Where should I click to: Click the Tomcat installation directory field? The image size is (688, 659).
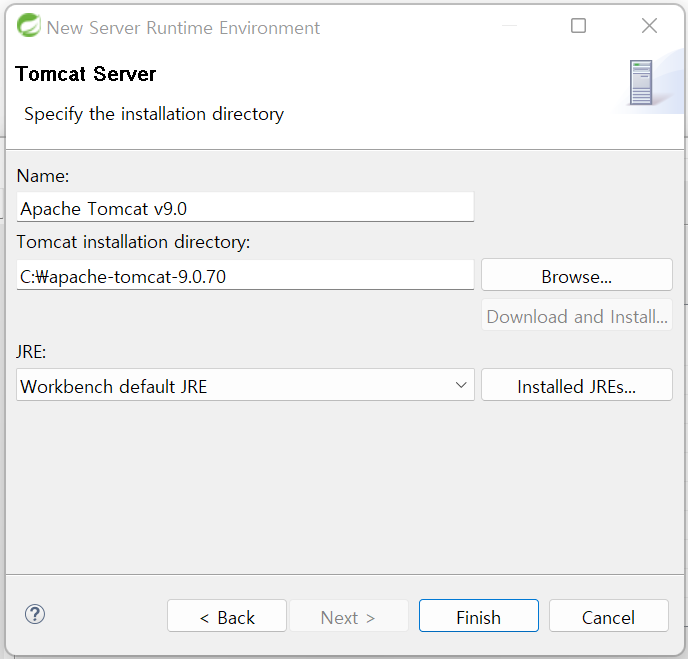(245, 275)
